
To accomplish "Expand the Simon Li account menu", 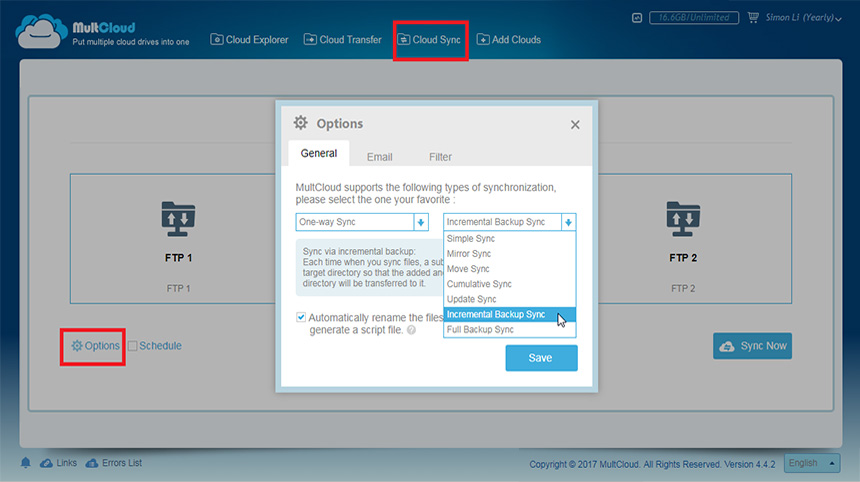I will (803, 18).
